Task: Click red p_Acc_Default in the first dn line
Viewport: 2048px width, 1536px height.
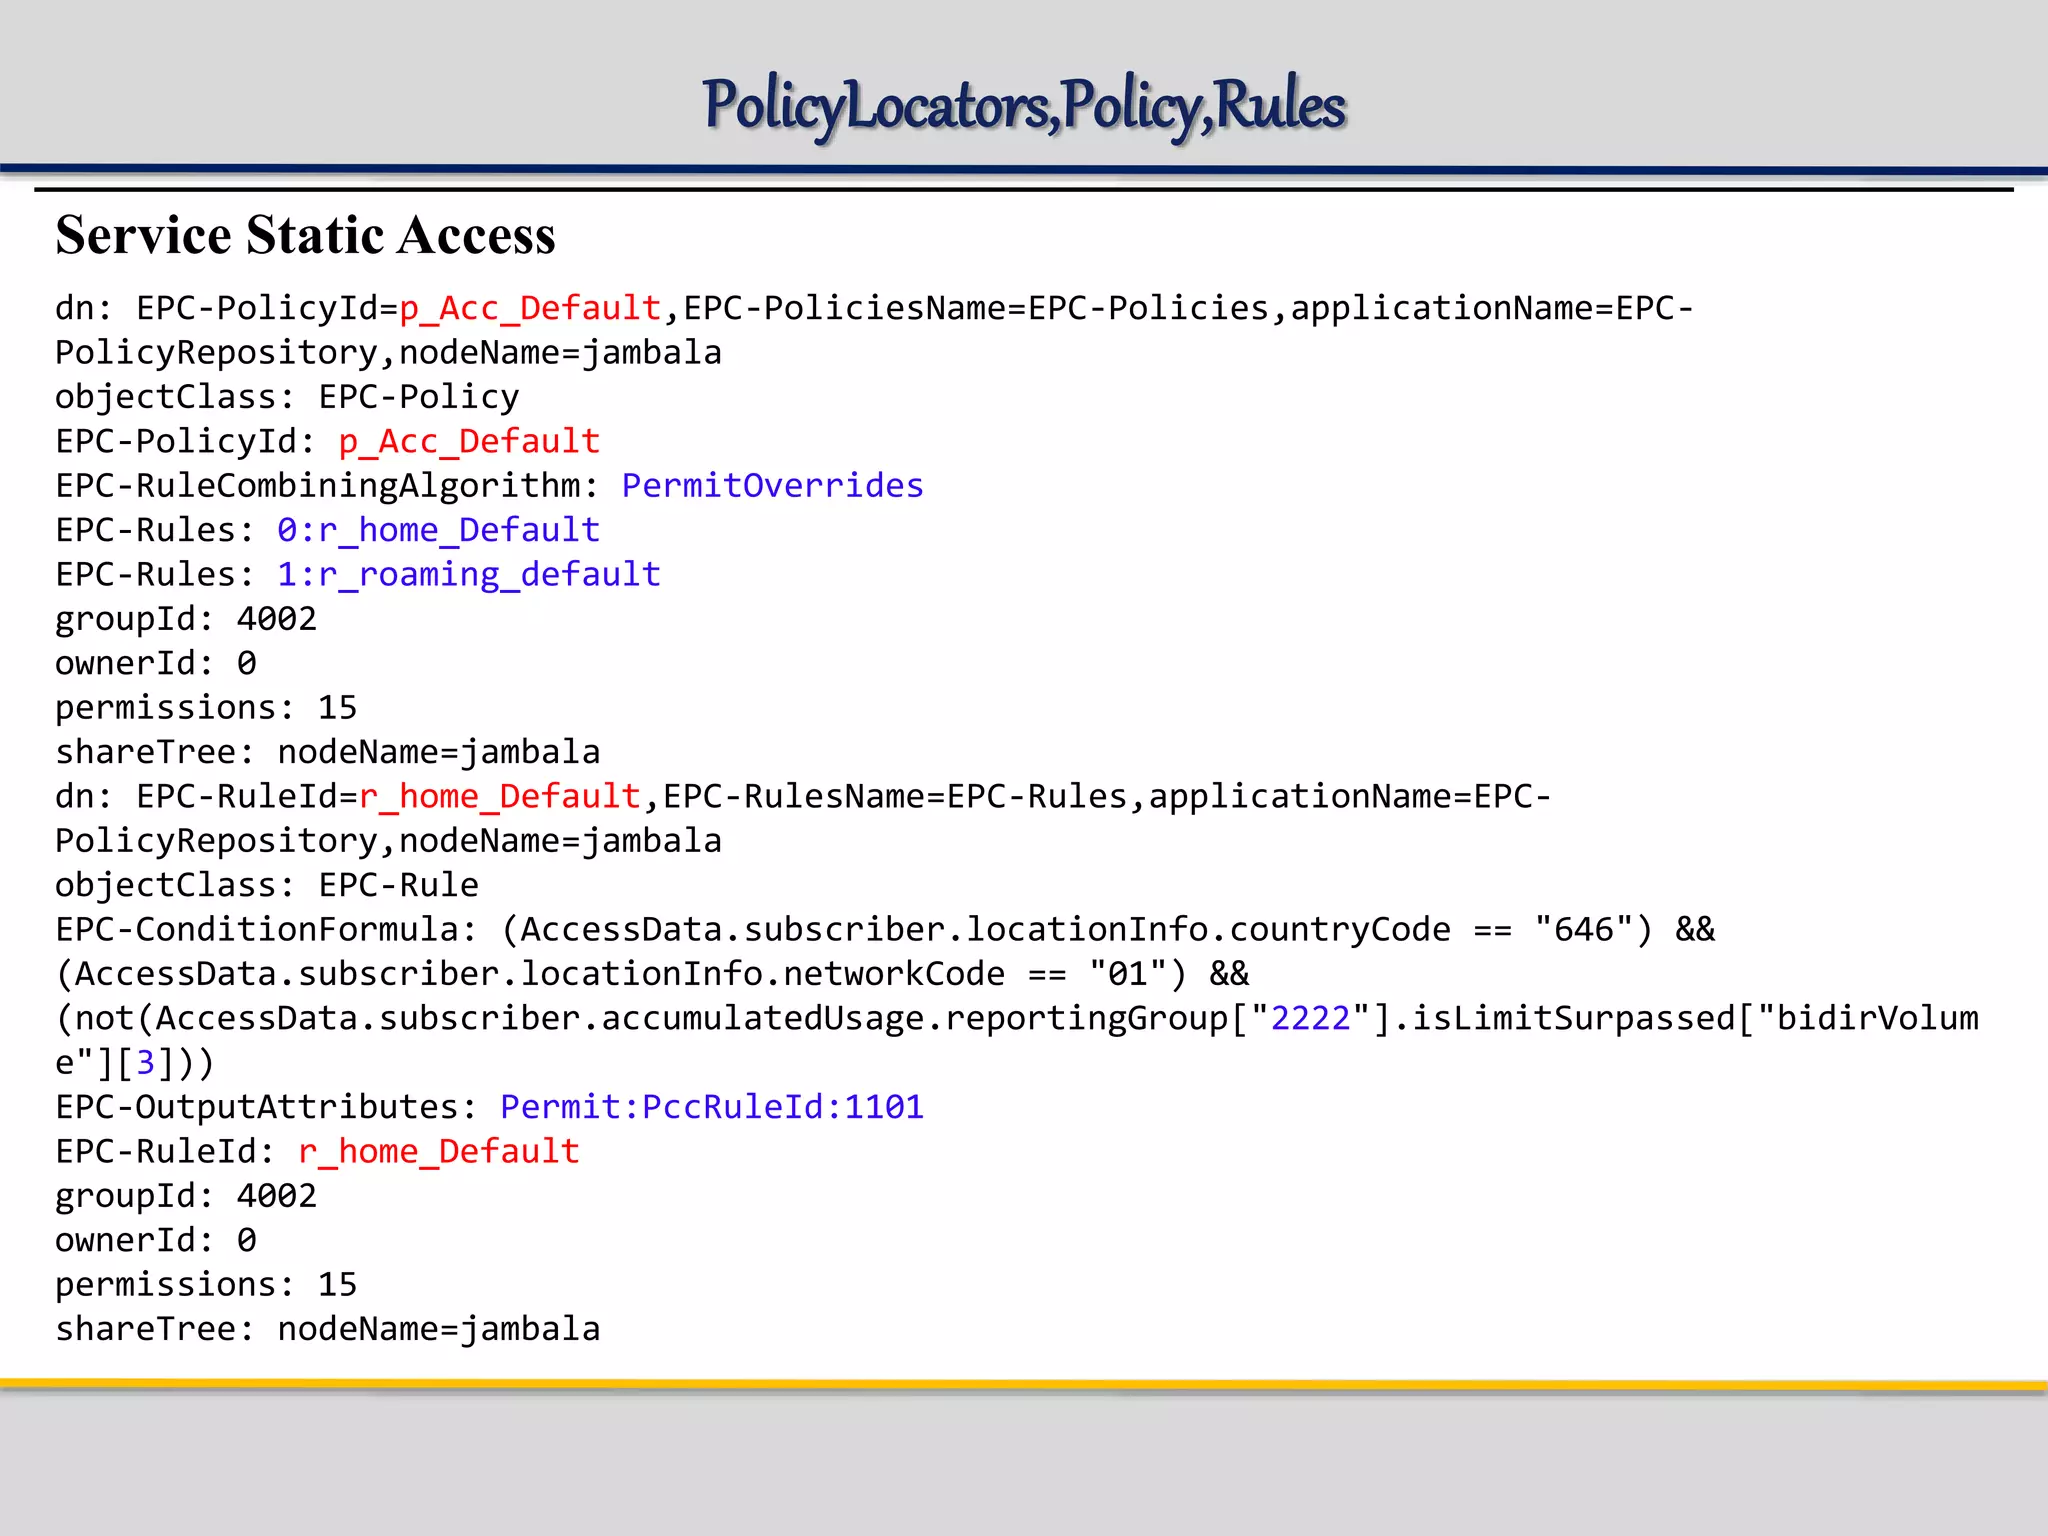Action: (530, 308)
